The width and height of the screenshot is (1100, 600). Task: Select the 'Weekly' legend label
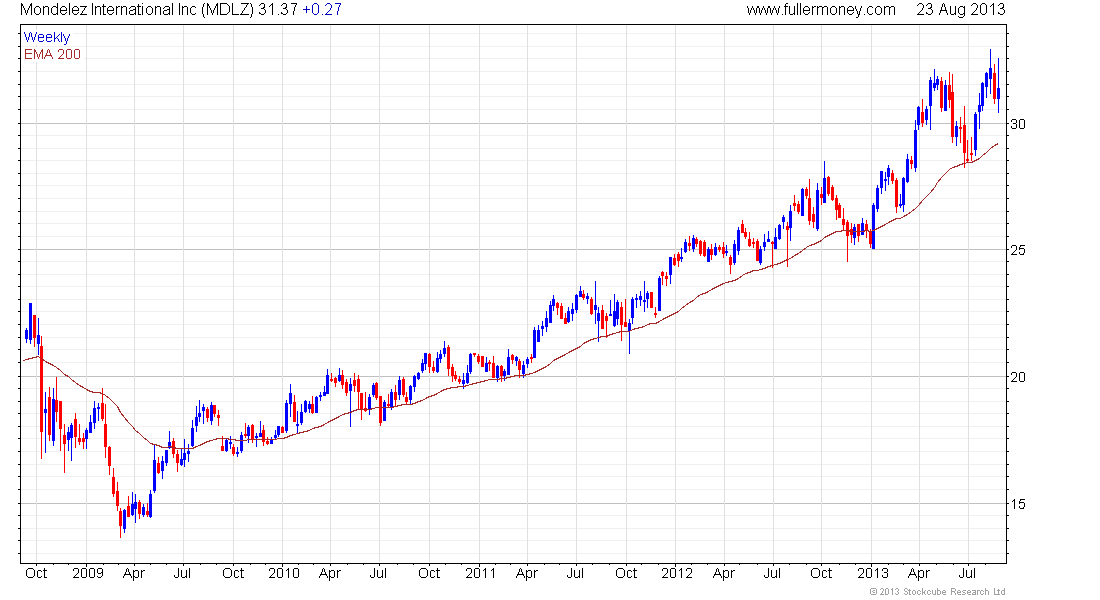click(x=47, y=37)
